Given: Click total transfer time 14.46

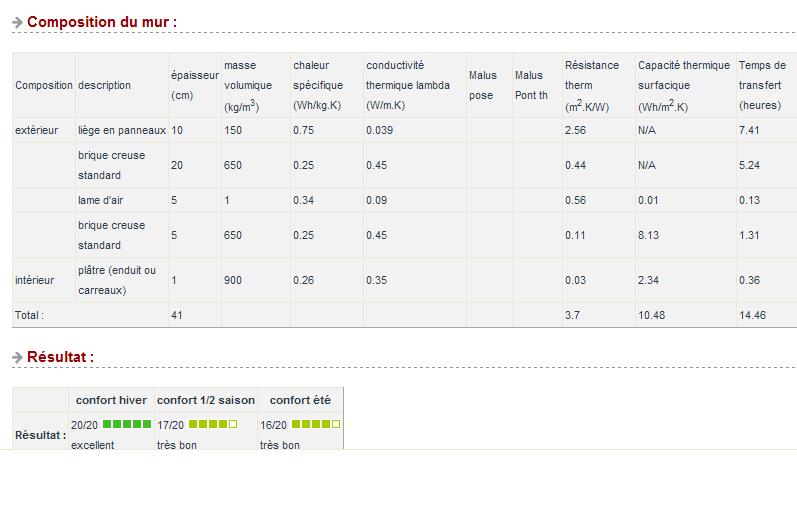Looking at the screenshot, I should coord(752,315).
